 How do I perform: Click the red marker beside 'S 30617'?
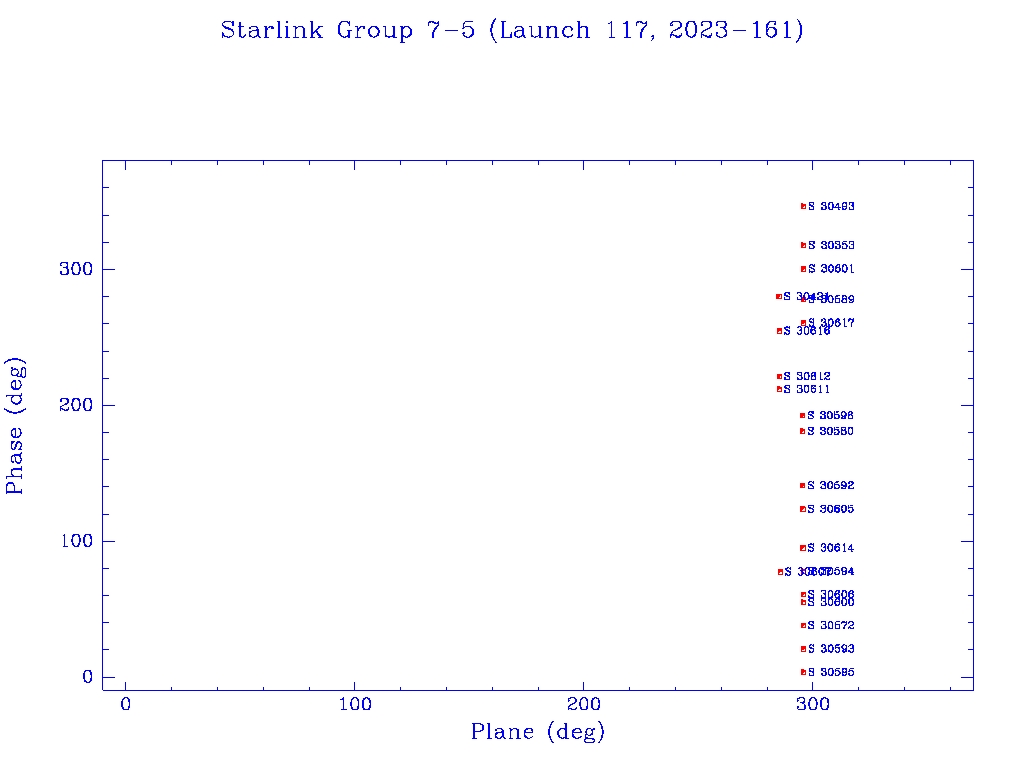(803, 323)
